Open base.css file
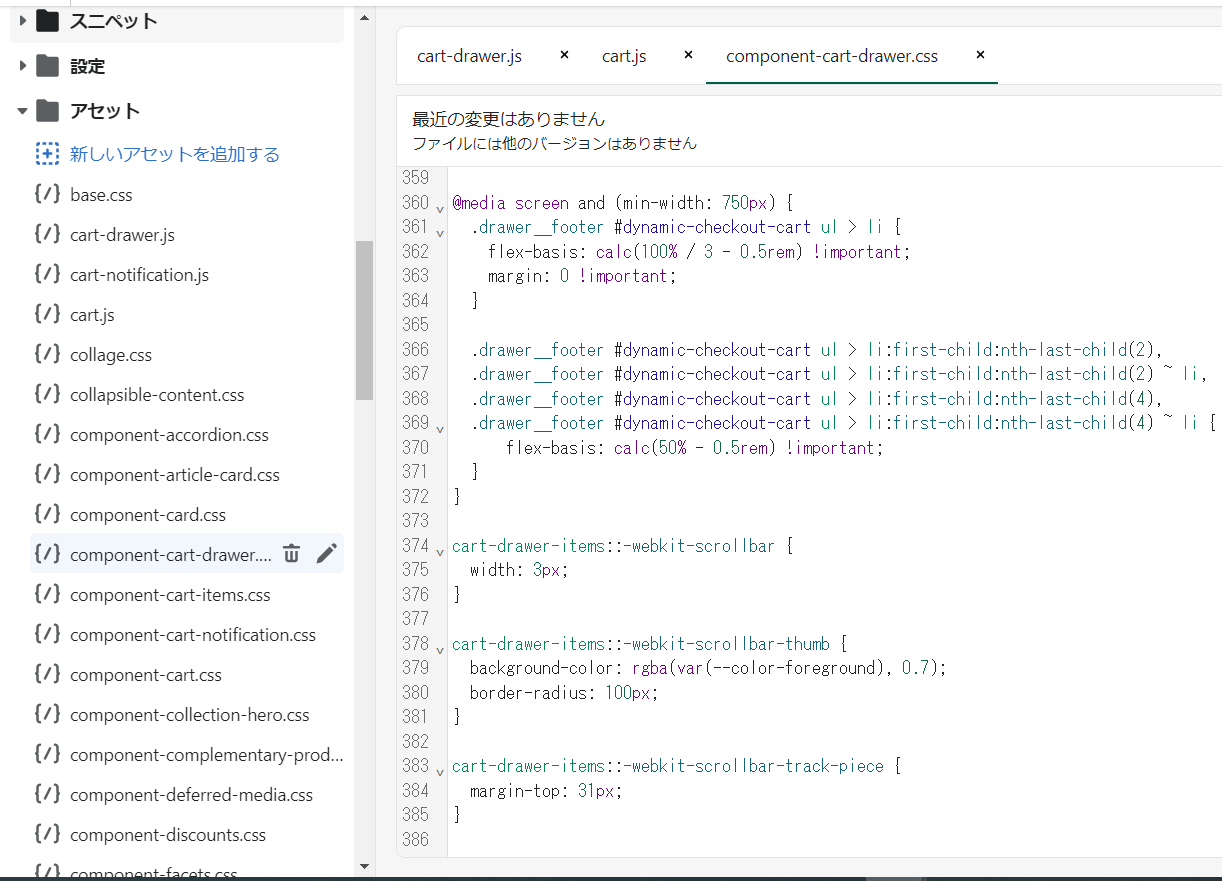The height and width of the screenshot is (881, 1222). click(x=101, y=195)
